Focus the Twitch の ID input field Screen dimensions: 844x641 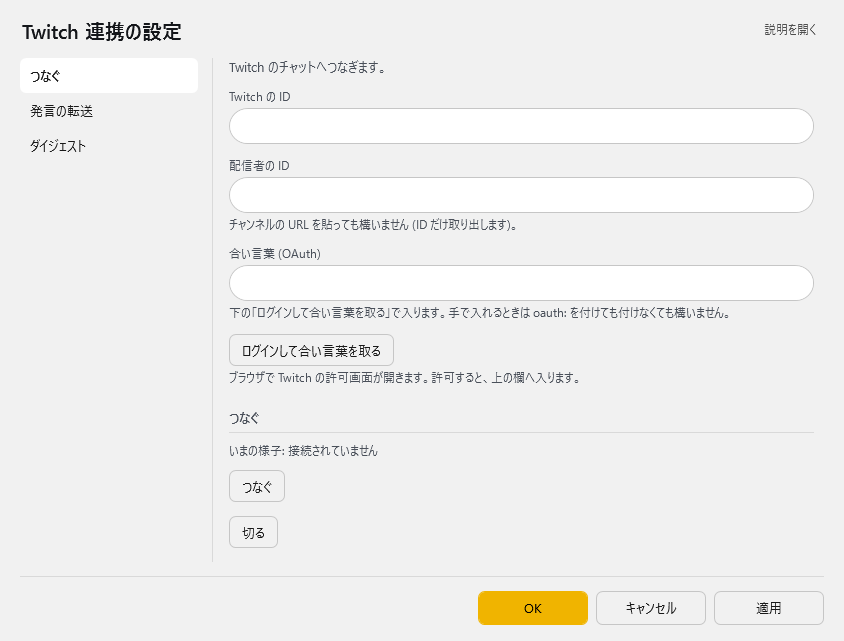click(x=521, y=126)
